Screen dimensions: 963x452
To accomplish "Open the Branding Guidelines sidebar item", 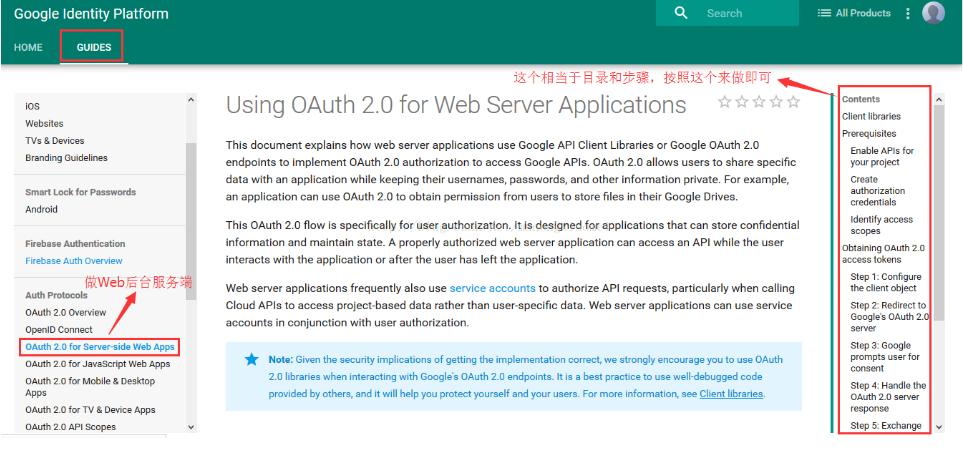I will click(x=66, y=158).
